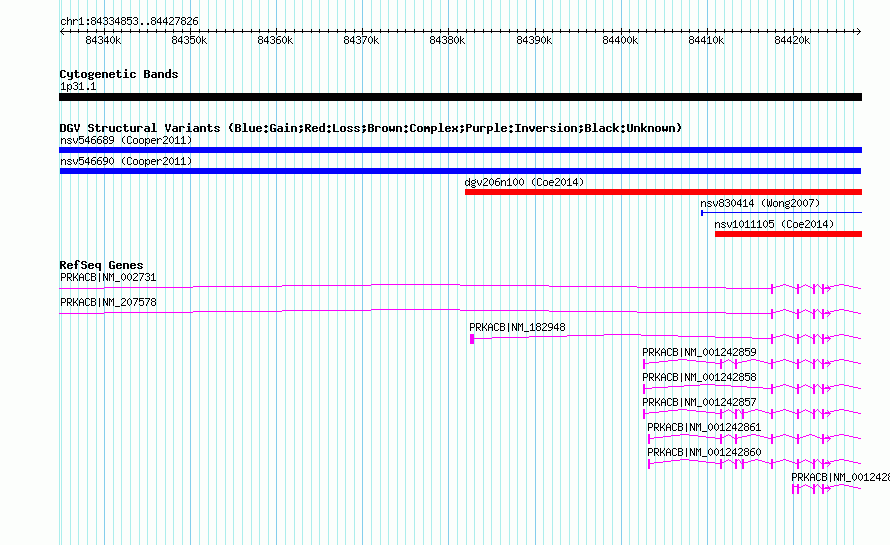Open the nsv546689 (Cooper2011) label
Image resolution: width=890 pixels, height=545 pixels.
126,140
